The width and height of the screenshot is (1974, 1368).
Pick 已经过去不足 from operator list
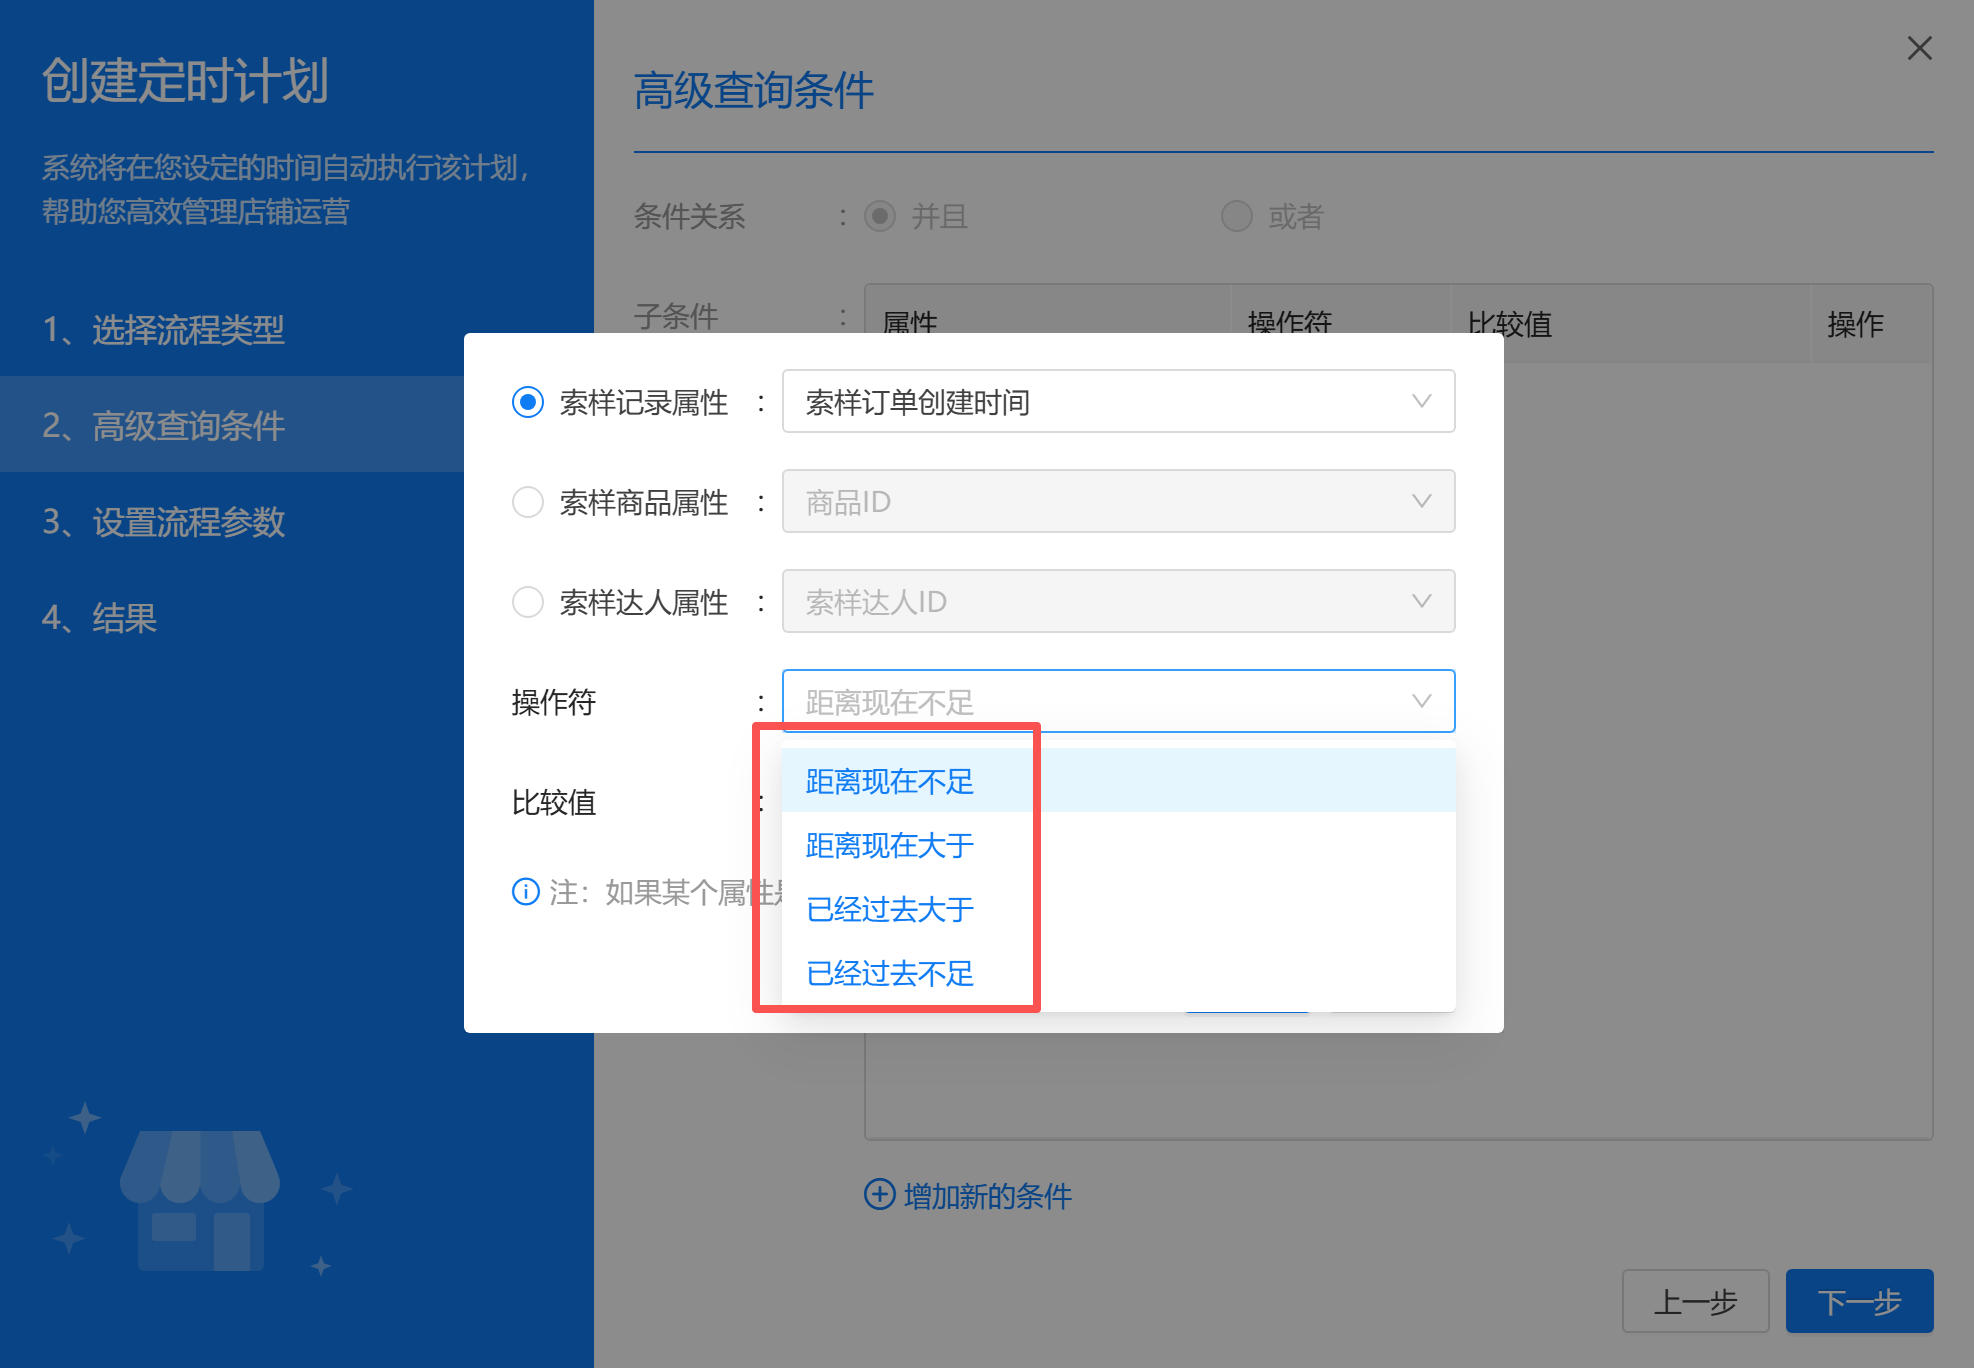(889, 974)
